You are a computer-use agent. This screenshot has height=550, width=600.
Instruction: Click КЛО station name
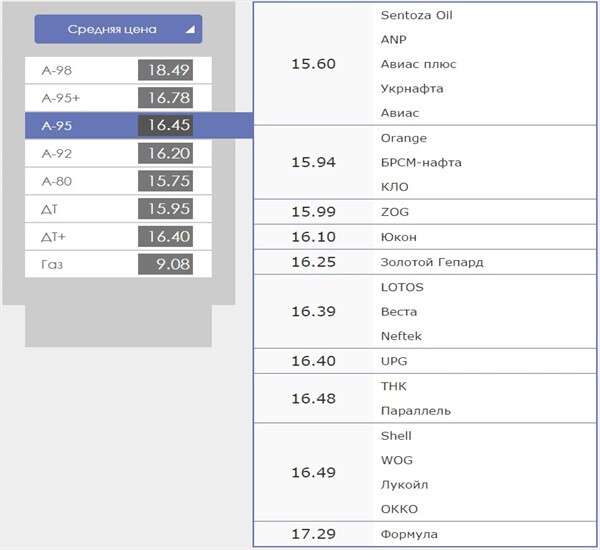(395, 187)
